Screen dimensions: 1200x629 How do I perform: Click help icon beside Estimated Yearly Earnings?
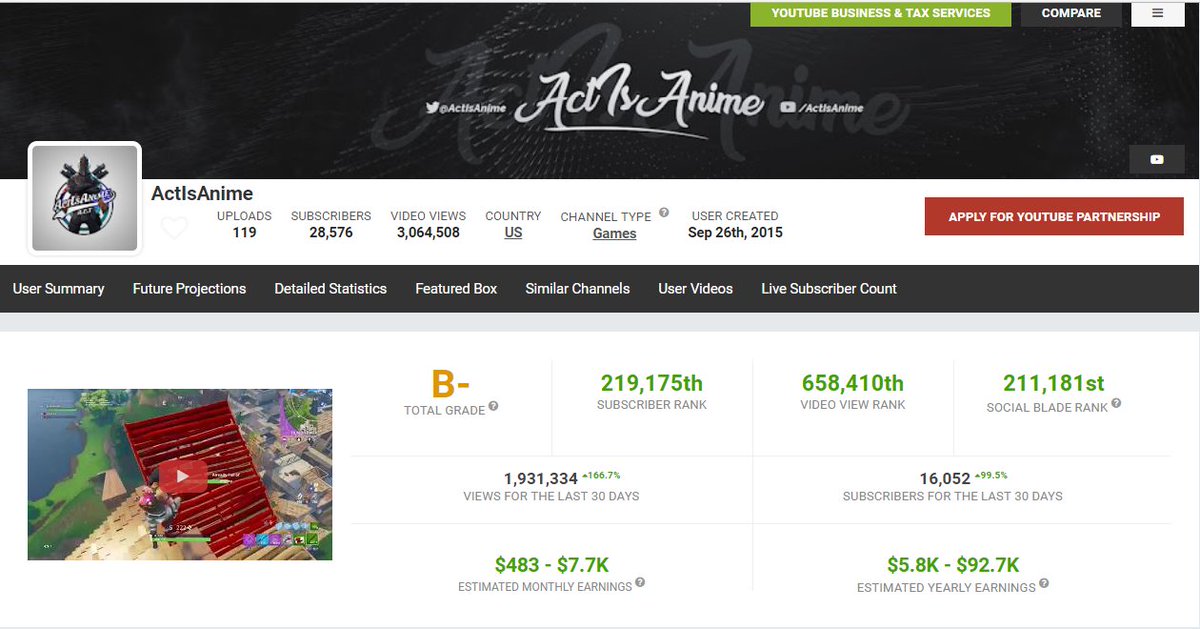pyautogui.click(x=1044, y=583)
